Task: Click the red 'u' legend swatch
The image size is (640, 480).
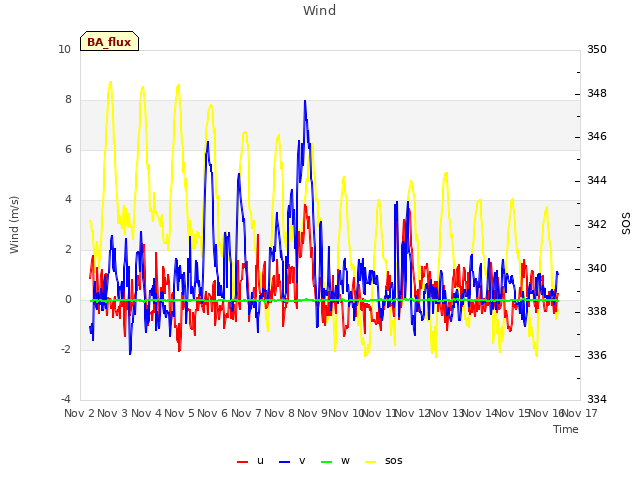Action: click(x=242, y=462)
